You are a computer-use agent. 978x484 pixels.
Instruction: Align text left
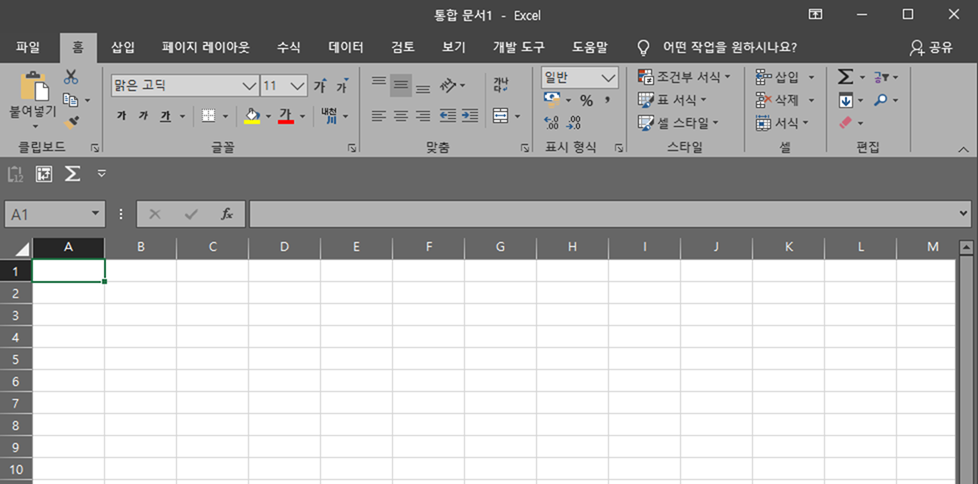tap(379, 116)
